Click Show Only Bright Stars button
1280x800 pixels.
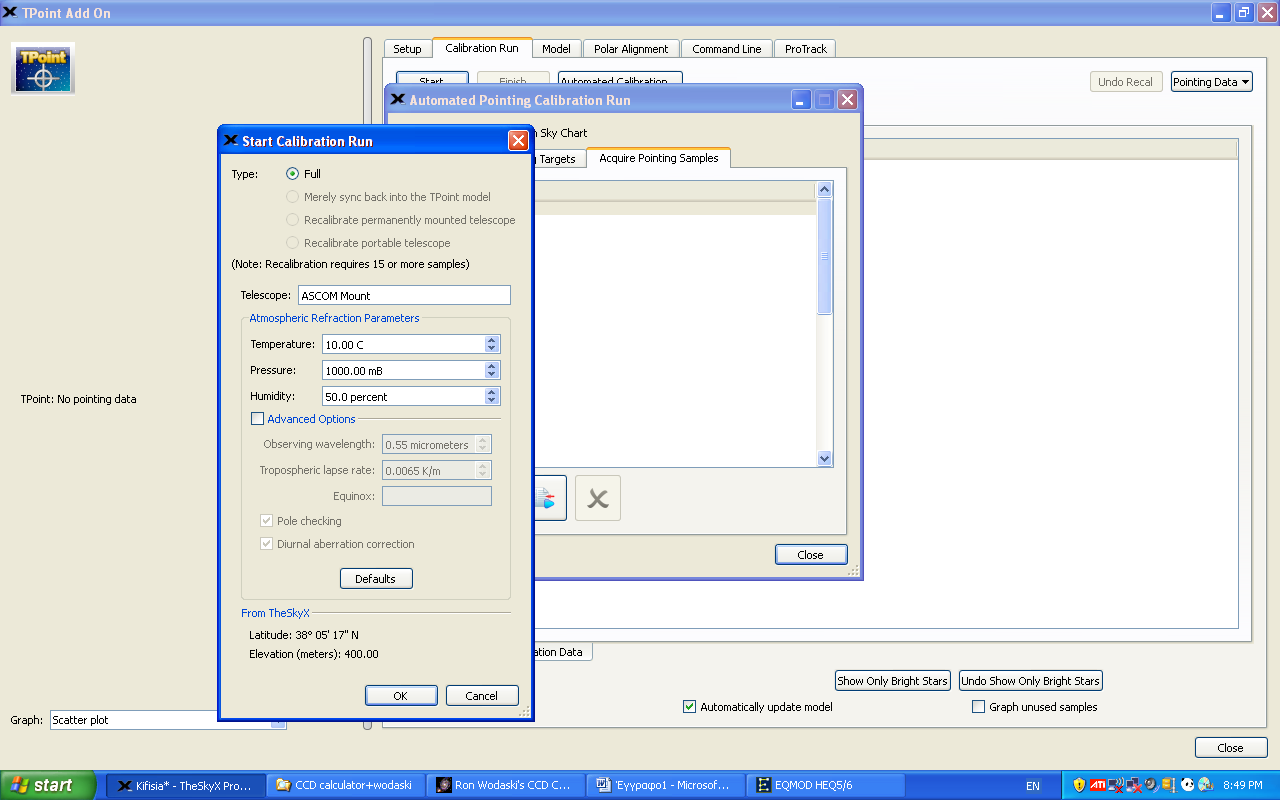892,681
